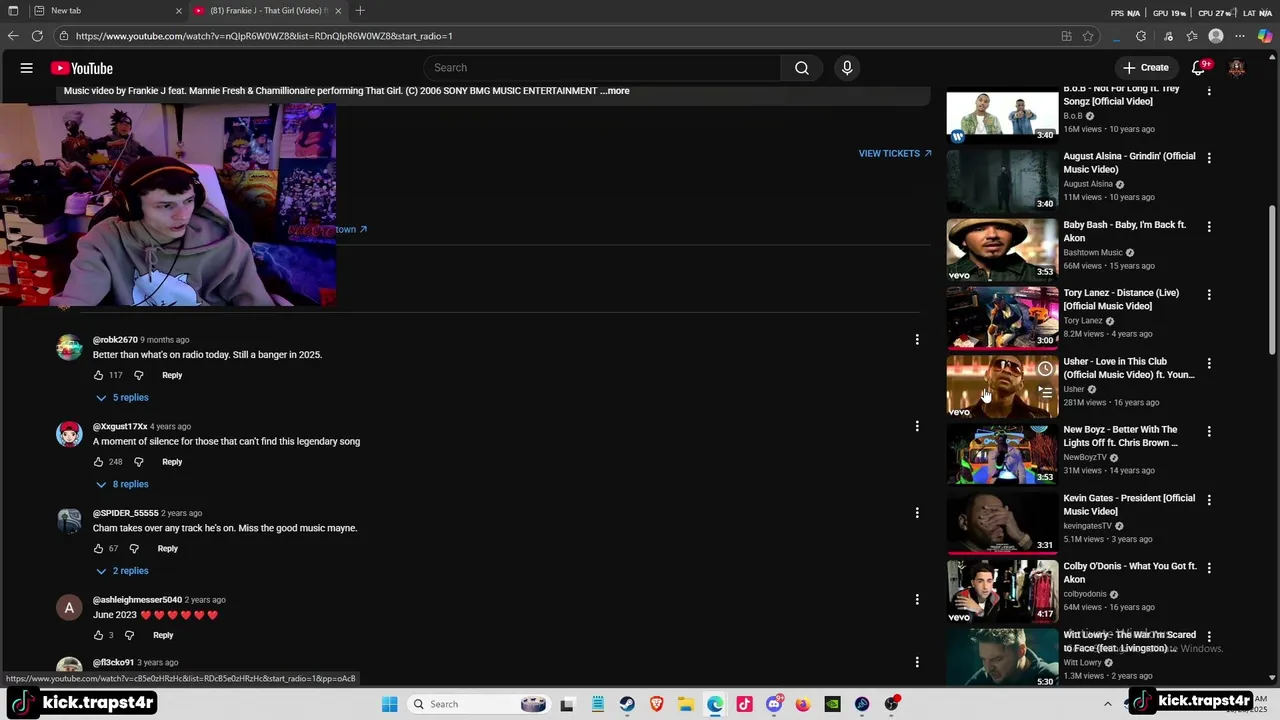The height and width of the screenshot is (720, 1280).
Task: Open options for Kevin Gates video
Action: pyautogui.click(x=1209, y=500)
